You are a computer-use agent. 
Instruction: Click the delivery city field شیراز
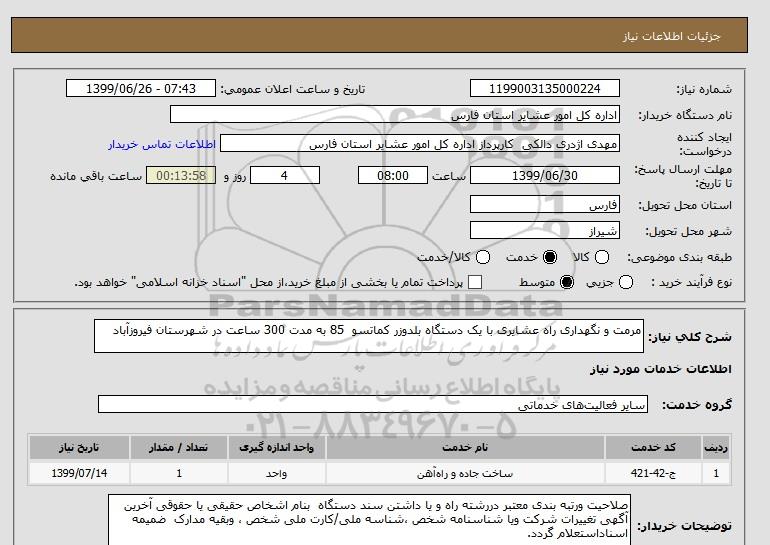pyautogui.click(x=545, y=230)
